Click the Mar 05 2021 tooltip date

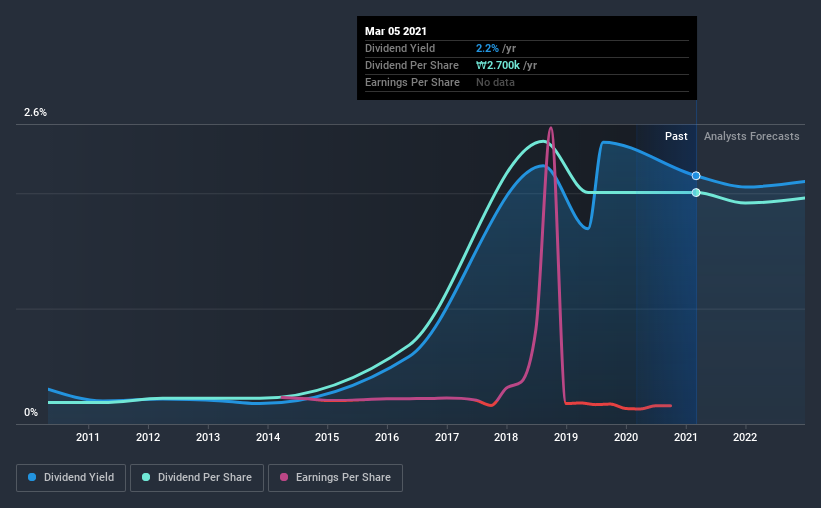click(x=396, y=31)
